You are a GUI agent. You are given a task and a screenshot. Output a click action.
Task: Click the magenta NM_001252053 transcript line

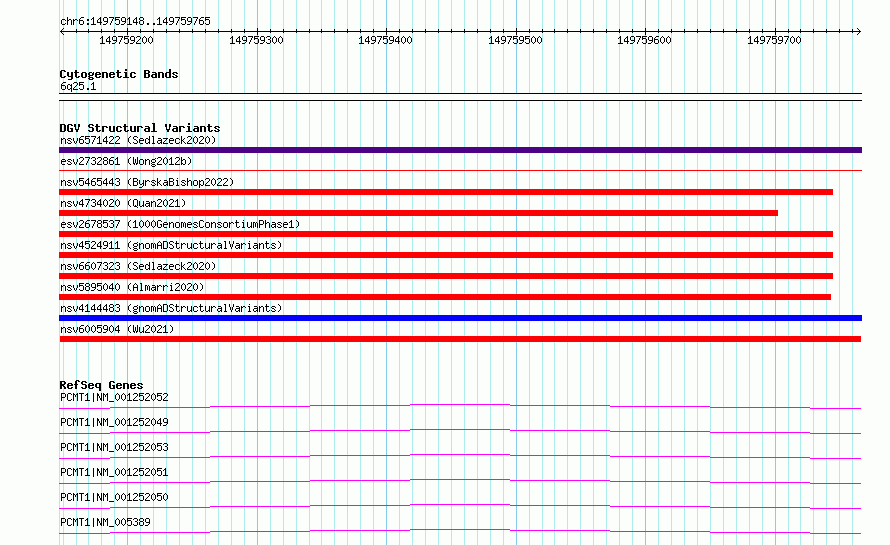pos(460,456)
